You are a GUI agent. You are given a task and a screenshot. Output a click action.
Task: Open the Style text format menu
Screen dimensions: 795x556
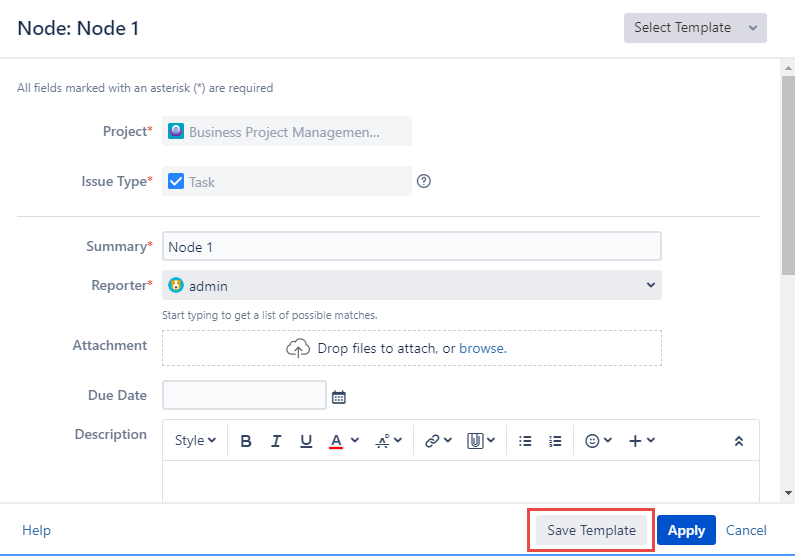(195, 441)
